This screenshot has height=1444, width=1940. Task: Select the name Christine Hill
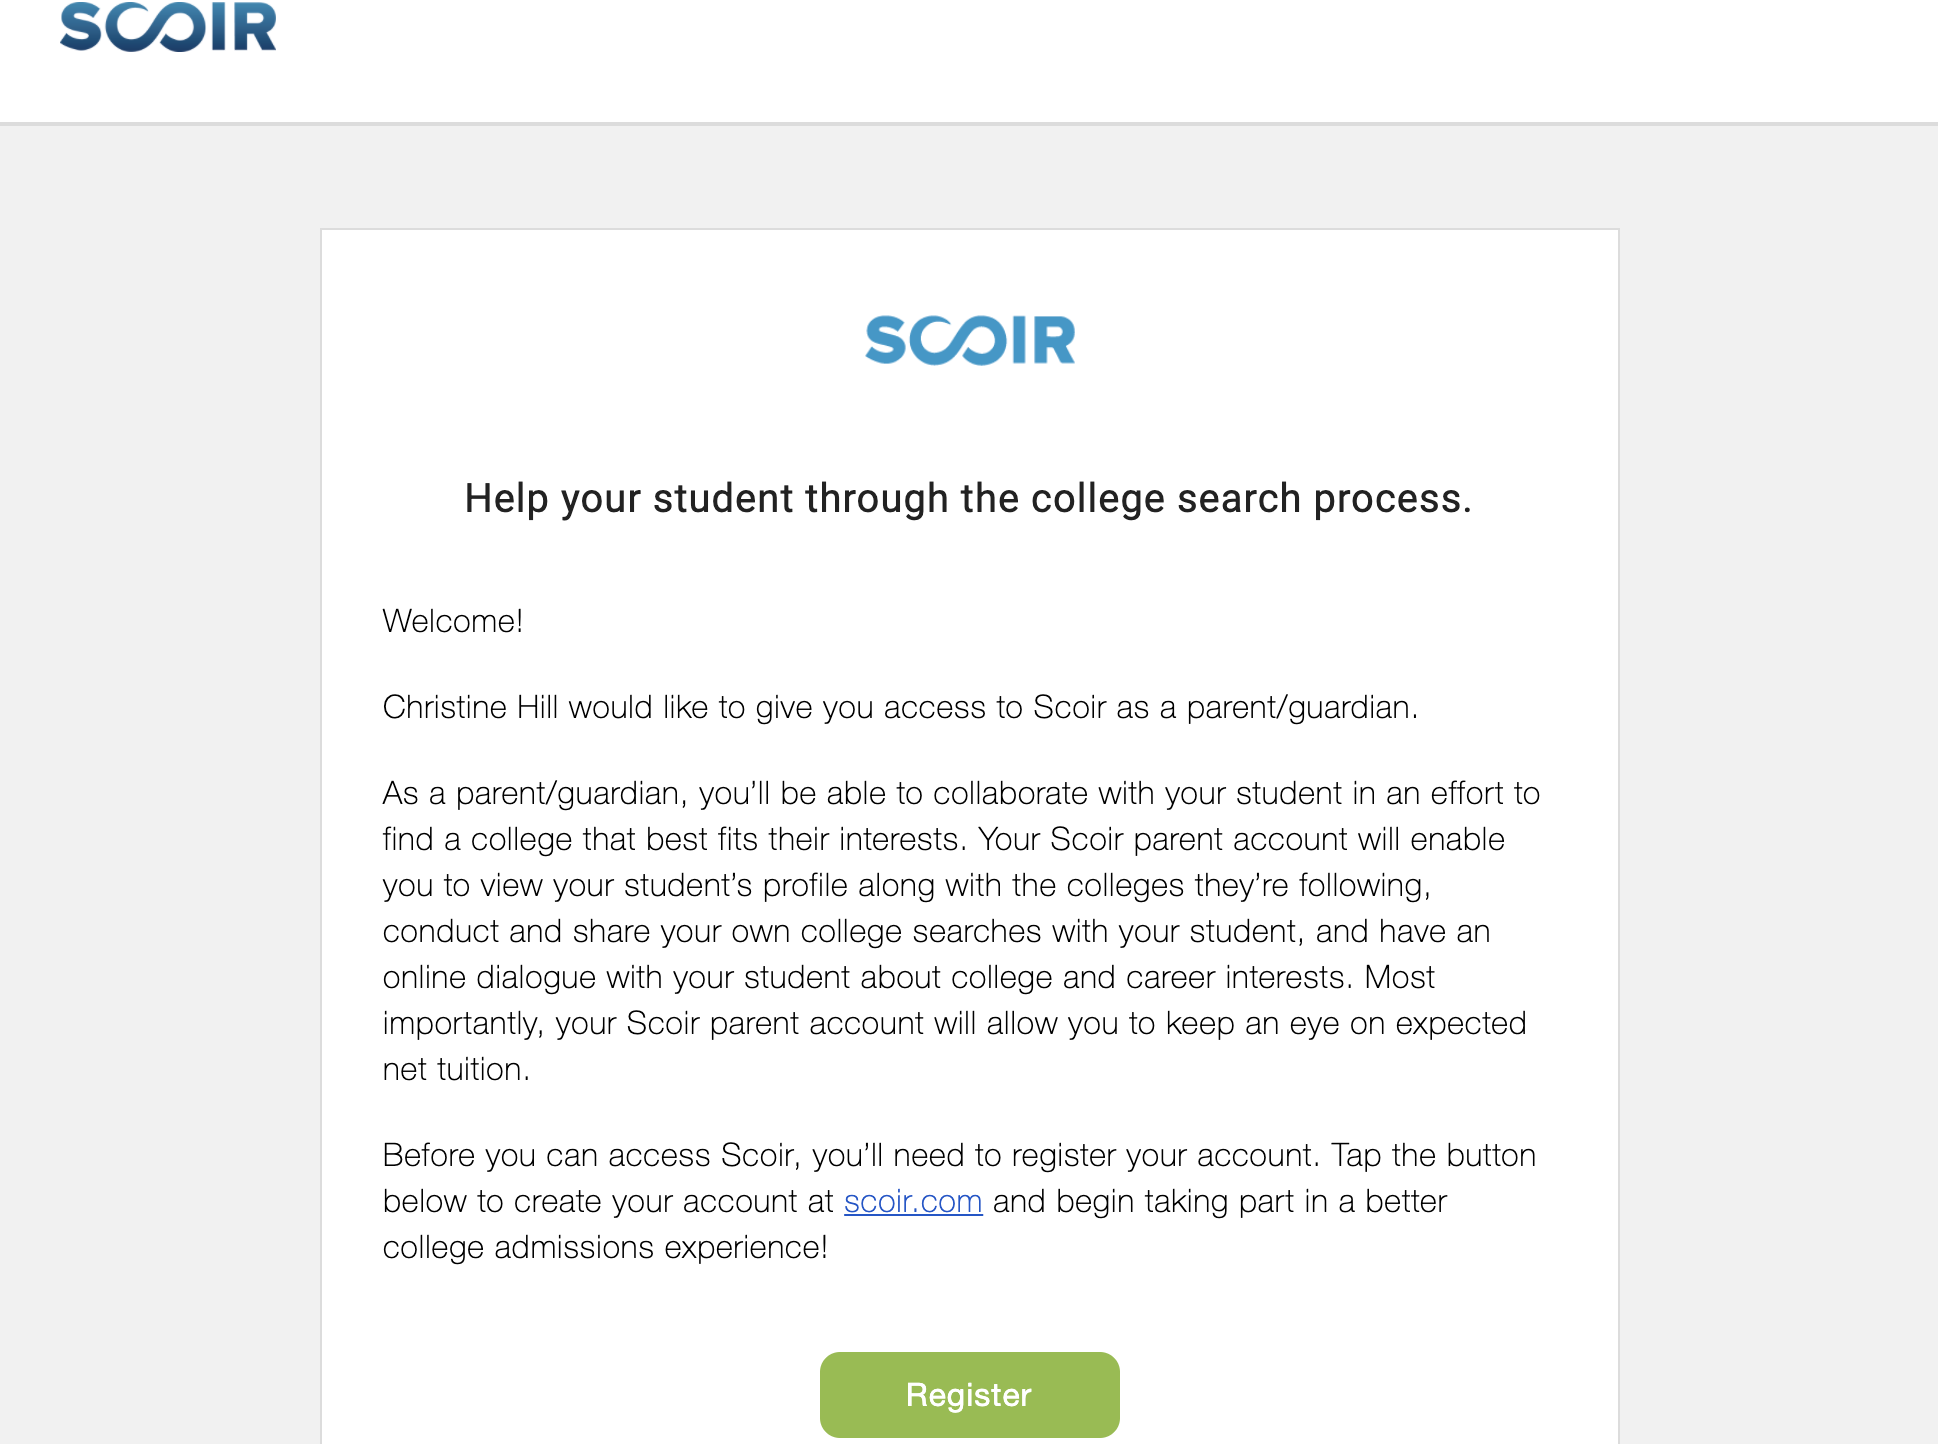(470, 707)
